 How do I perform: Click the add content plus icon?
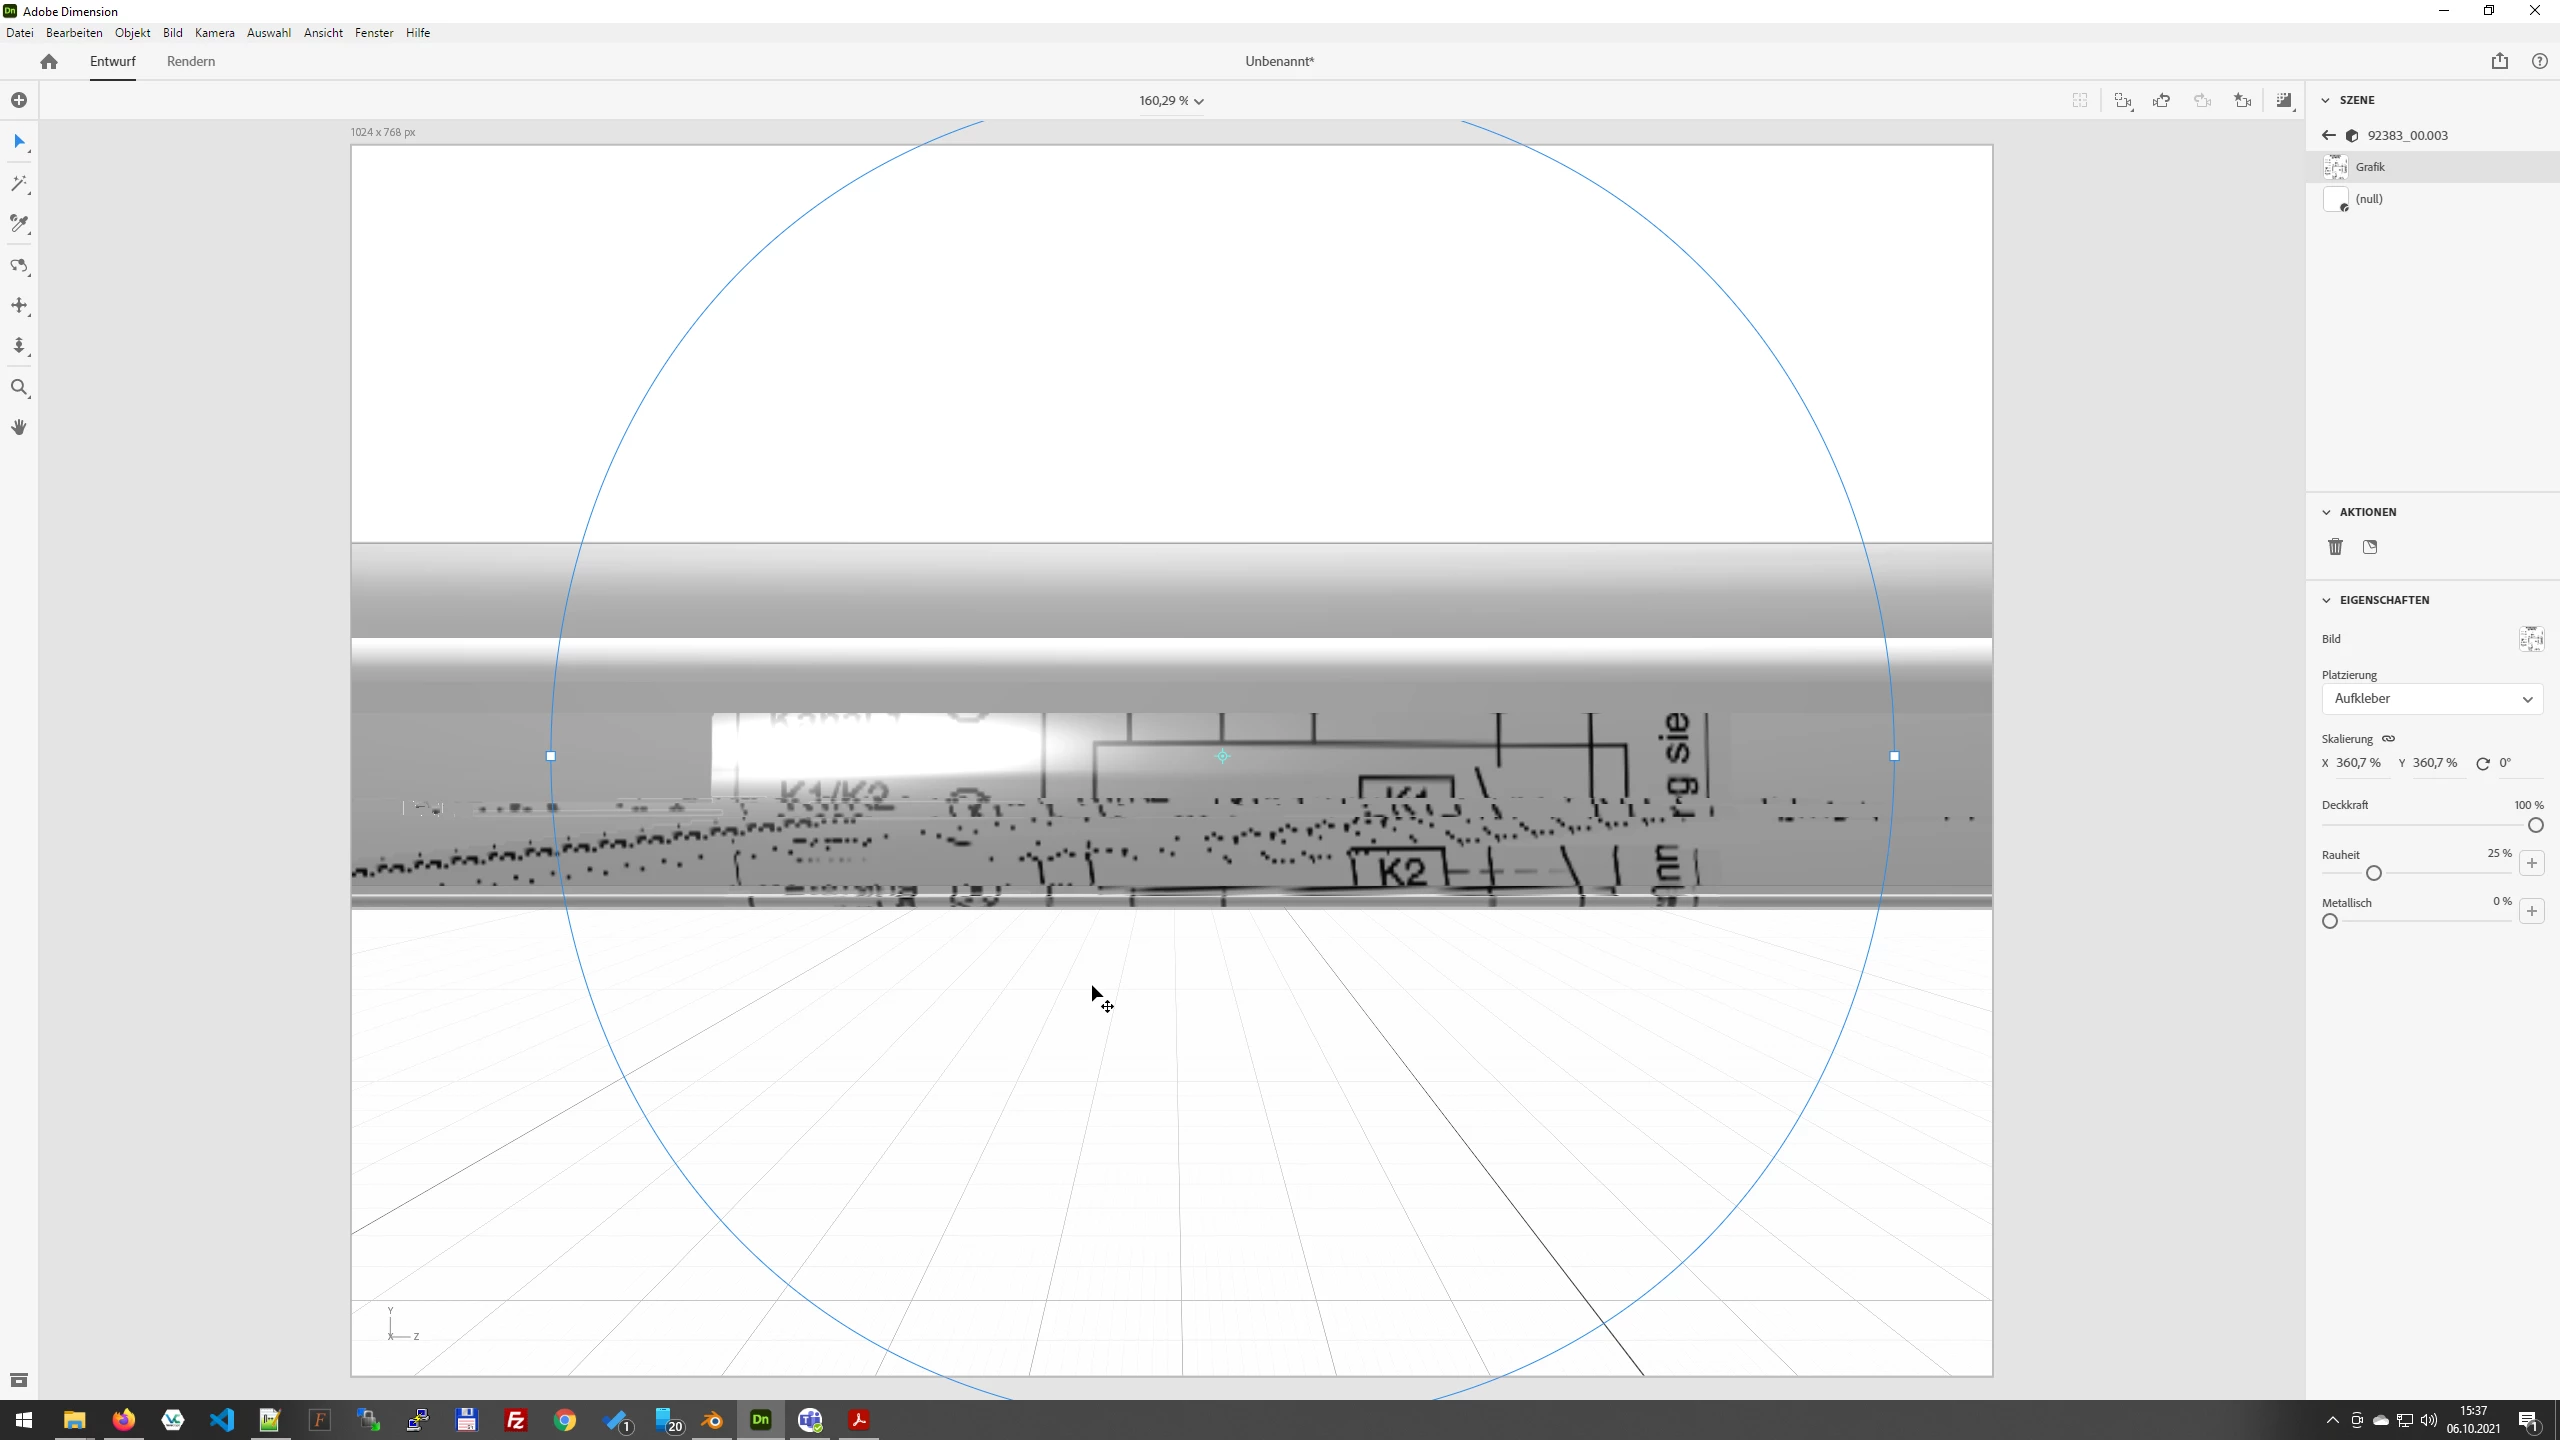19,100
